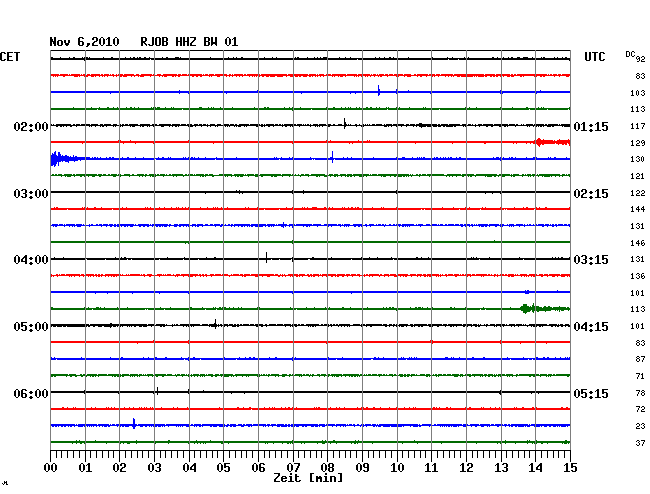The image size is (650, 494).
Task: Click DC value 136
Action: pyautogui.click(x=638, y=276)
